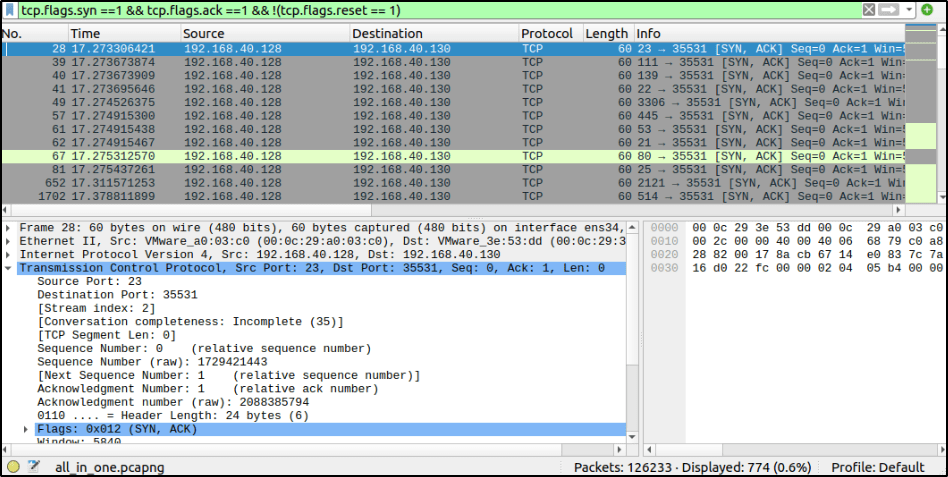
Task: Clear the display filter with X button
Action: [868, 10]
